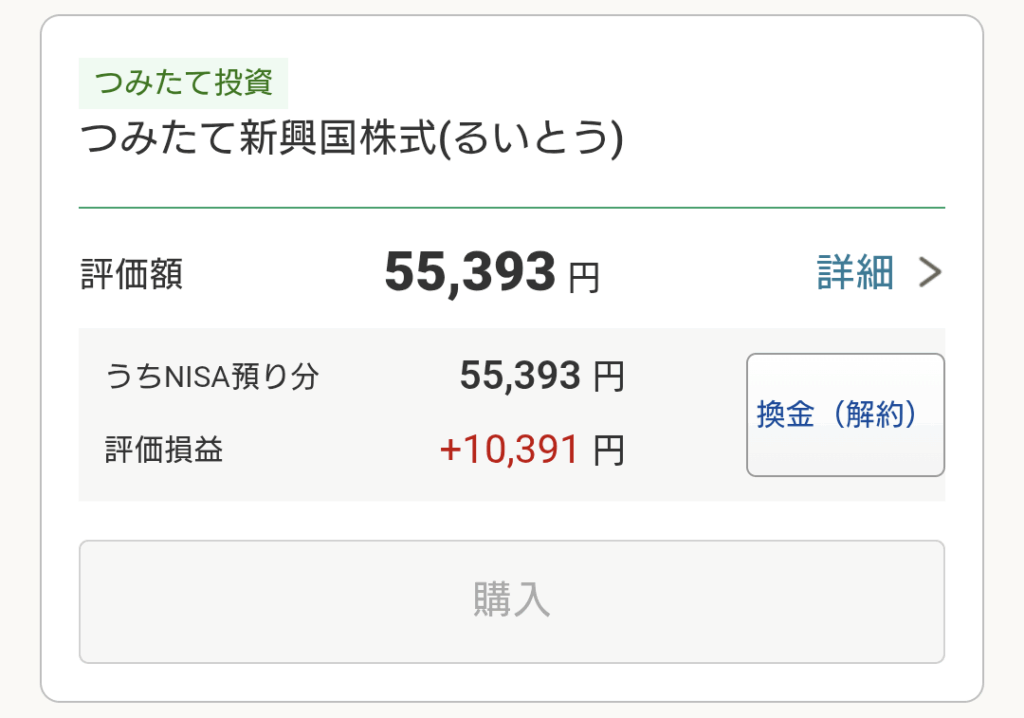The image size is (1024, 718).
Task: Click the green divider line under fund name
Action: pos(512,207)
